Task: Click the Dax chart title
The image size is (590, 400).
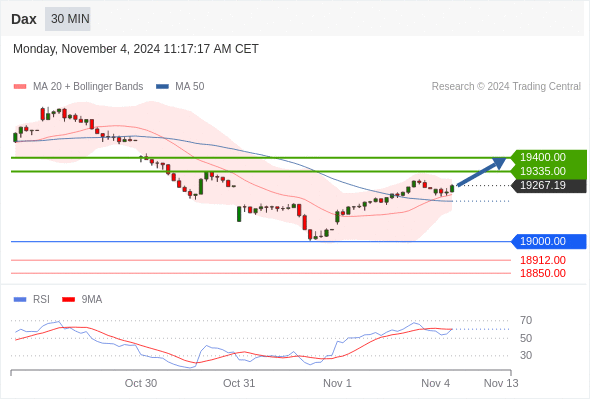Action: [x=24, y=19]
